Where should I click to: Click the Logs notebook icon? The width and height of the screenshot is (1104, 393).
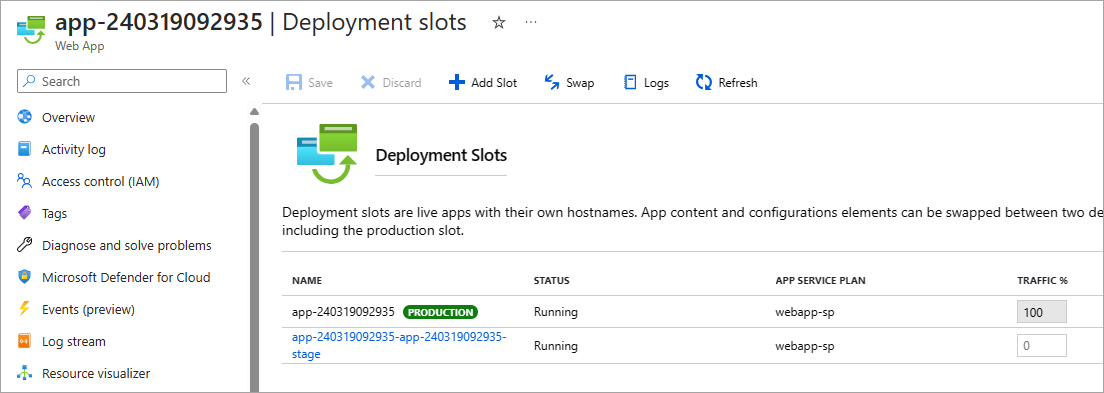pos(630,82)
